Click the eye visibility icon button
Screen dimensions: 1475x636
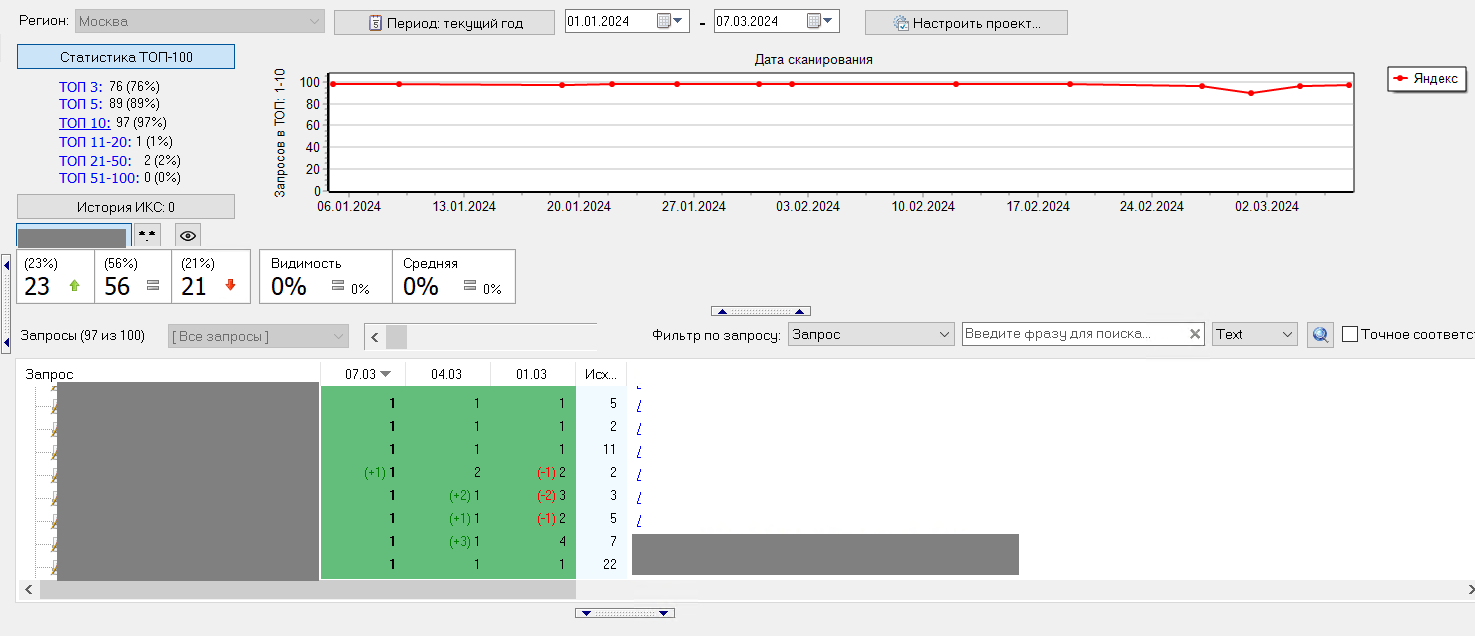(x=188, y=235)
